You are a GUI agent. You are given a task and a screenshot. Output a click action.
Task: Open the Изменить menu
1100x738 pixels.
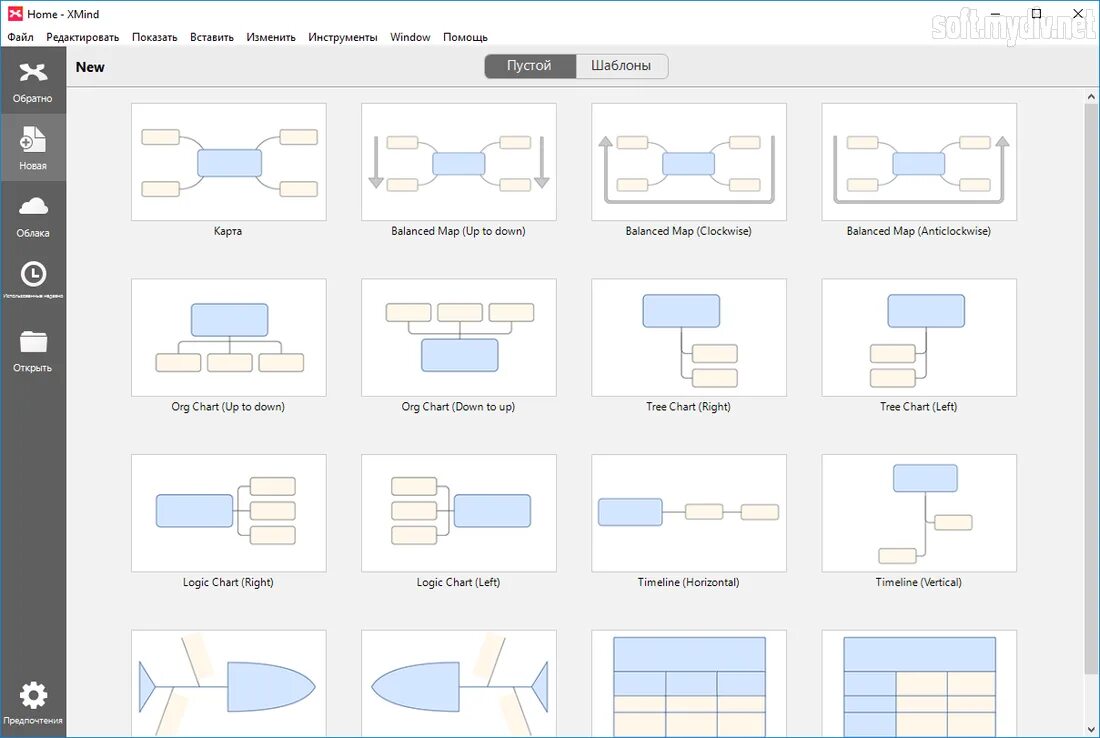(x=271, y=37)
